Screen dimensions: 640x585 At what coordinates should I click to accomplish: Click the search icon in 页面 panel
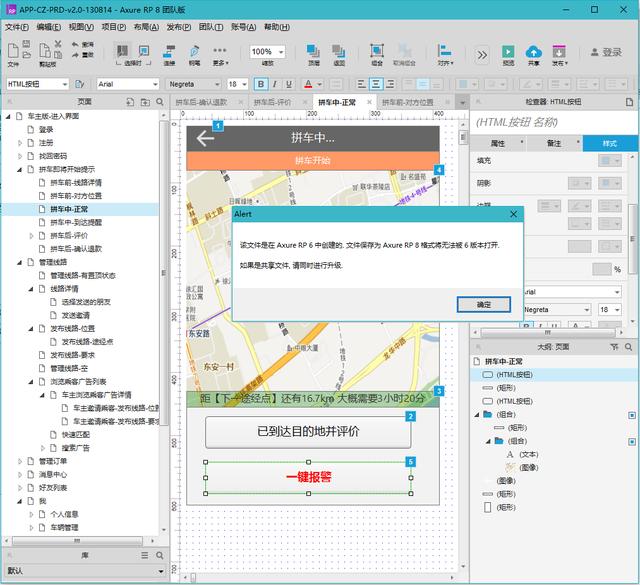(x=158, y=101)
